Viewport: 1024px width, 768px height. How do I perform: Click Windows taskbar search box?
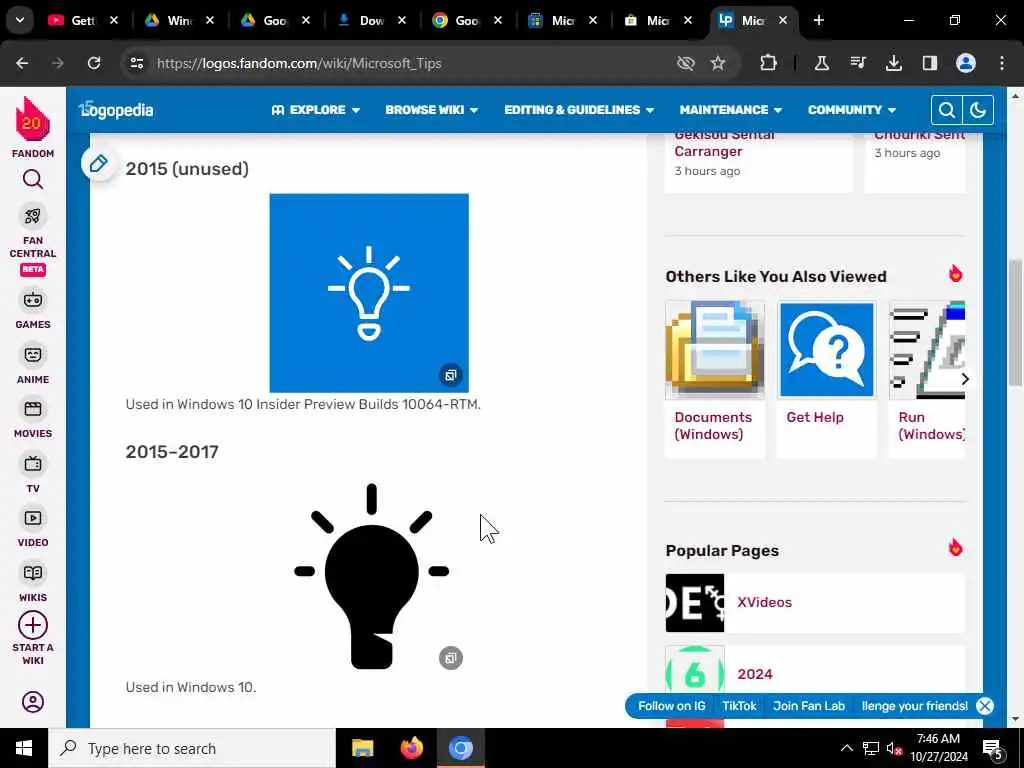pyautogui.click(x=192, y=748)
